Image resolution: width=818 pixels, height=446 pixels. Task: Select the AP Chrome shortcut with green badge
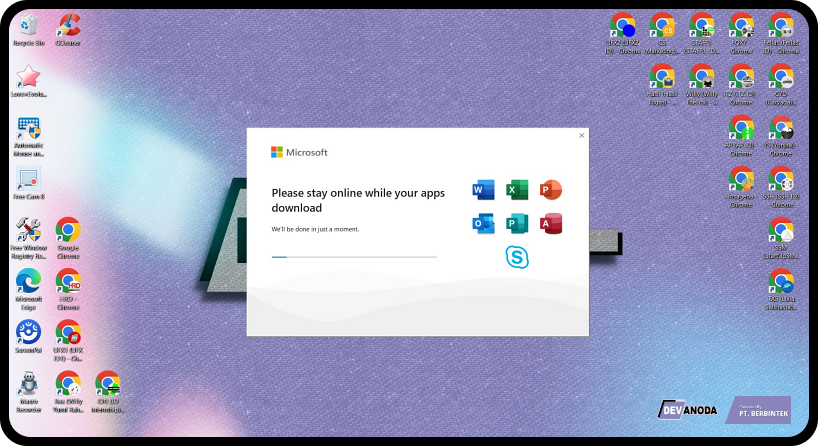point(741,136)
